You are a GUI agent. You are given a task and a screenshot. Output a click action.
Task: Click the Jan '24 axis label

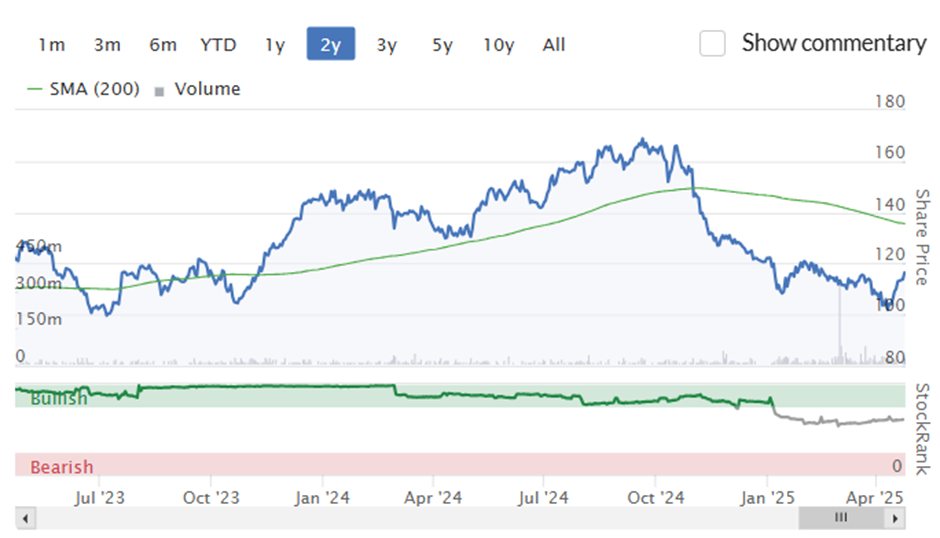[x=322, y=498]
